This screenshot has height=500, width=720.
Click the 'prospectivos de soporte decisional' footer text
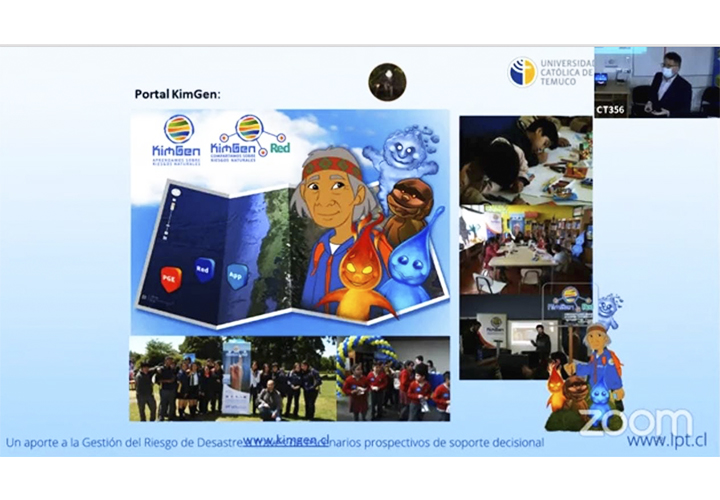(x=452, y=443)
